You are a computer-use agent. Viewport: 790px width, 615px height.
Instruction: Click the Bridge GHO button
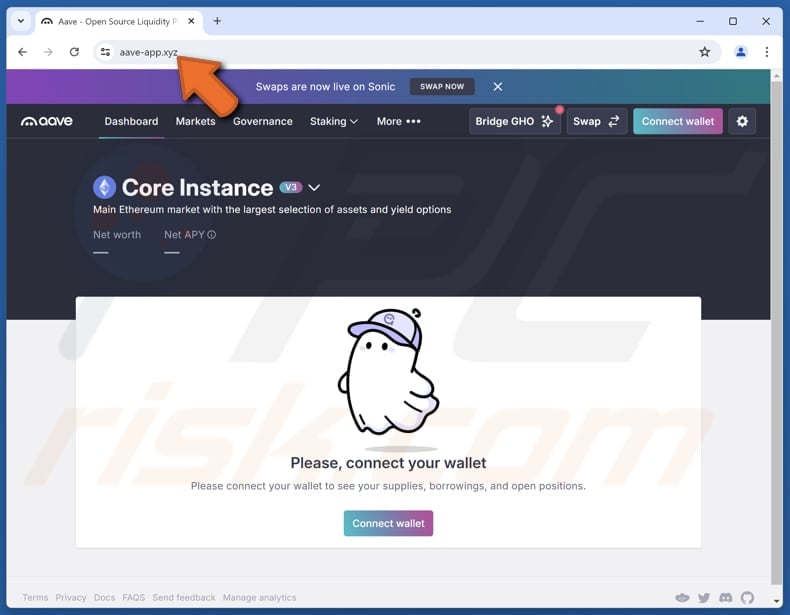[514, 121]
